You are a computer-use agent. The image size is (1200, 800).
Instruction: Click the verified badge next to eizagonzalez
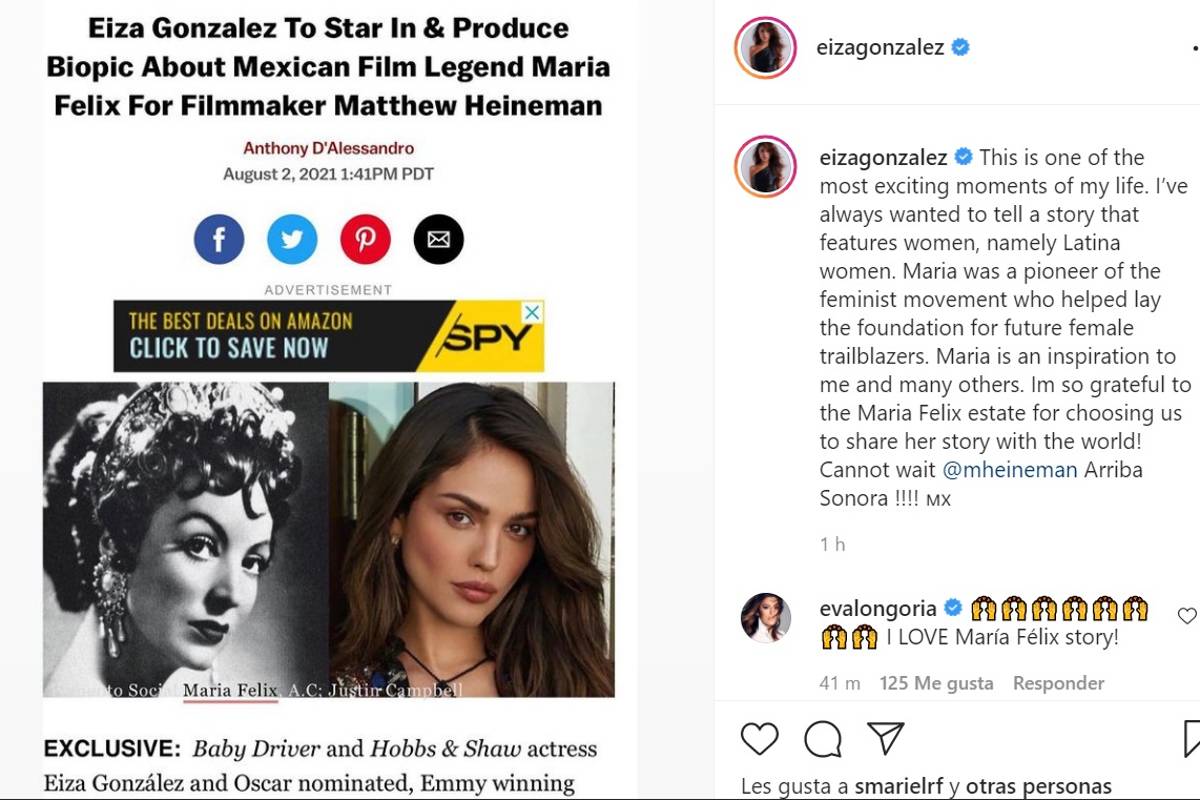[x=962, y=46]
